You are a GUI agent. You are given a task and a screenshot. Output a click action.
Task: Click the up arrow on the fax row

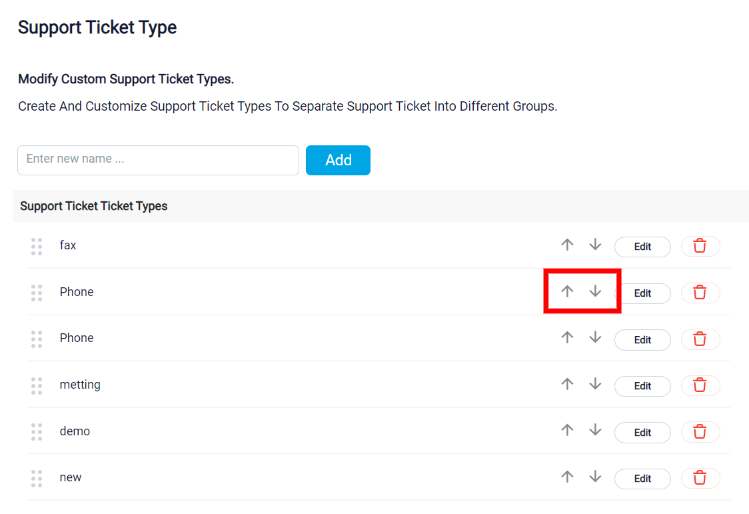pyautogui.click(x=567, y=245)
